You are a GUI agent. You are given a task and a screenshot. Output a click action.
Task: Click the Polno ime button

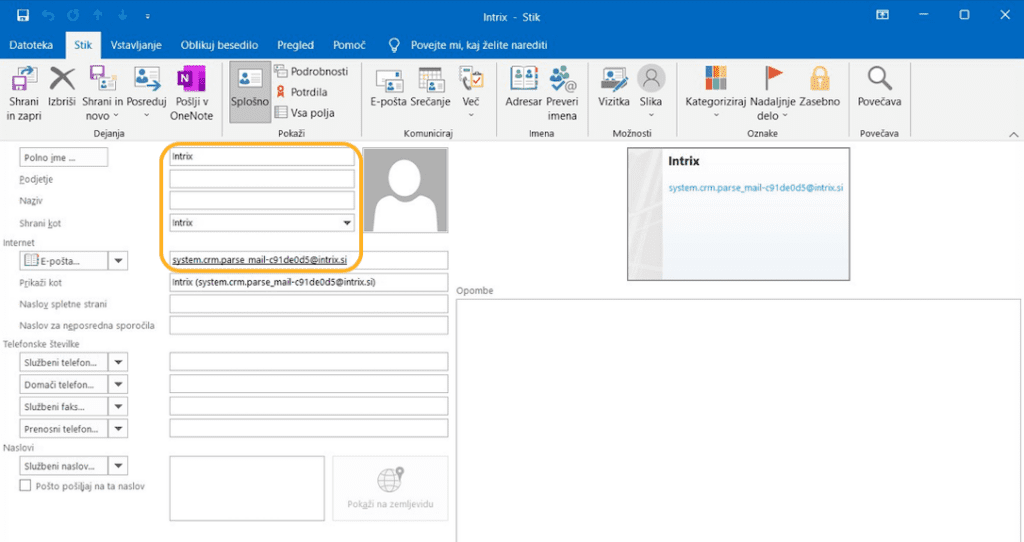(x=63, y=157)
